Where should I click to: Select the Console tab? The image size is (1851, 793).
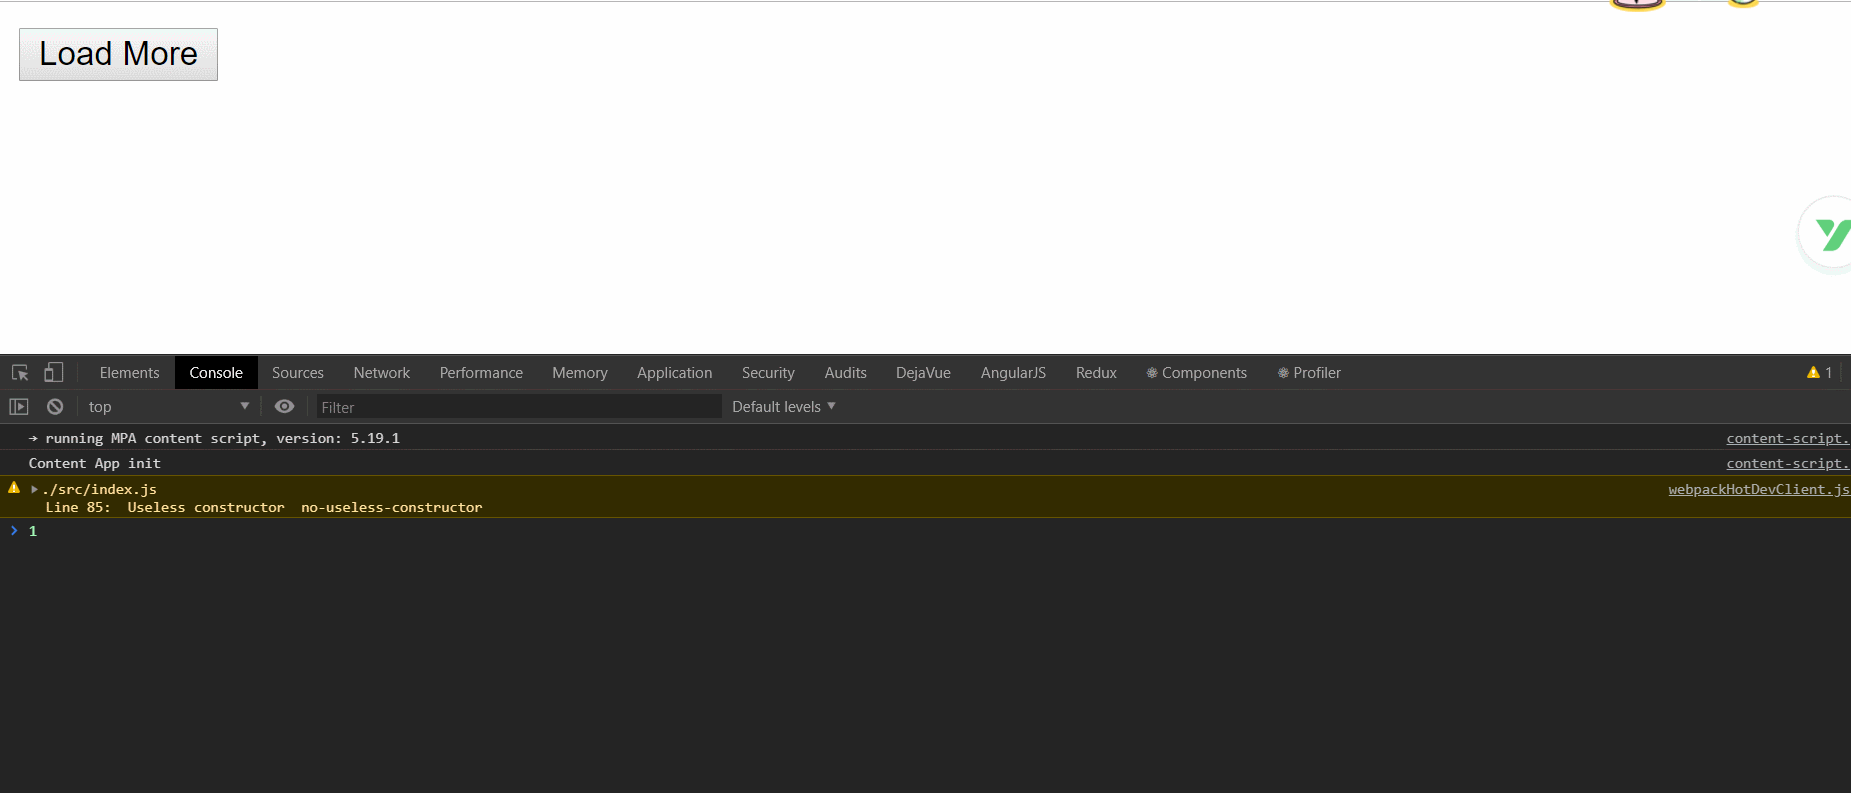click(216, 373)
